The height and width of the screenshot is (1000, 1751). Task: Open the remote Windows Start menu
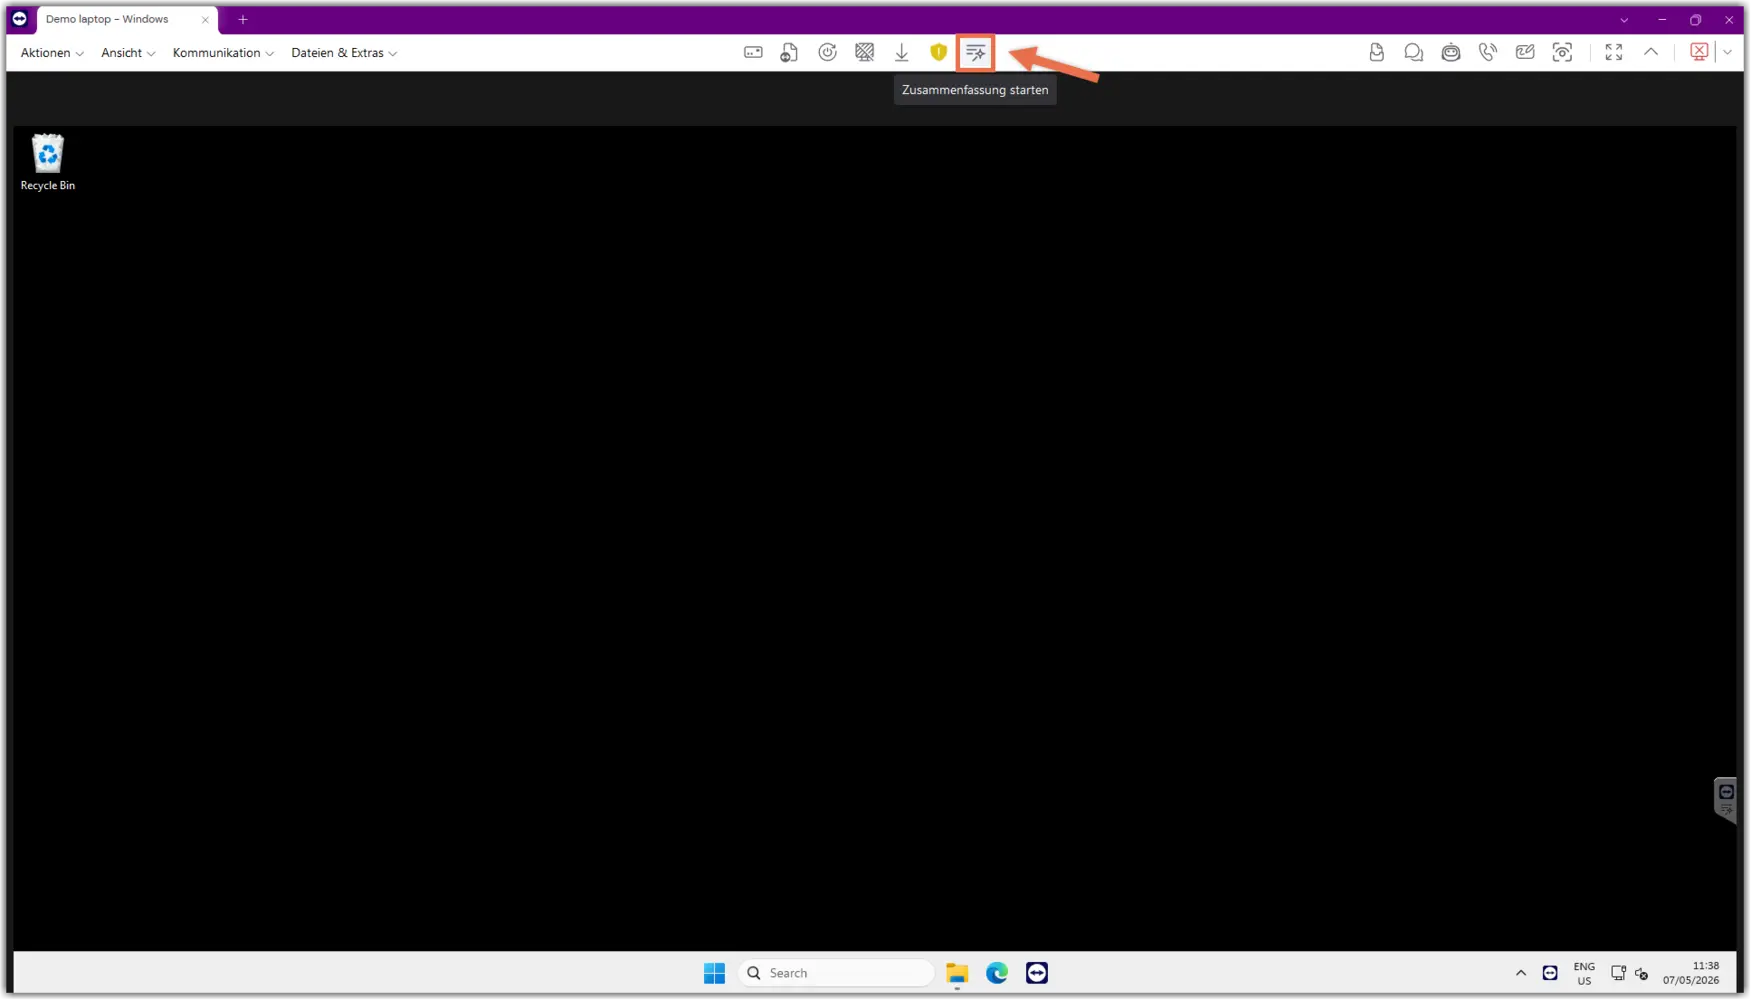pyautogui.click(x=714, y=973)
